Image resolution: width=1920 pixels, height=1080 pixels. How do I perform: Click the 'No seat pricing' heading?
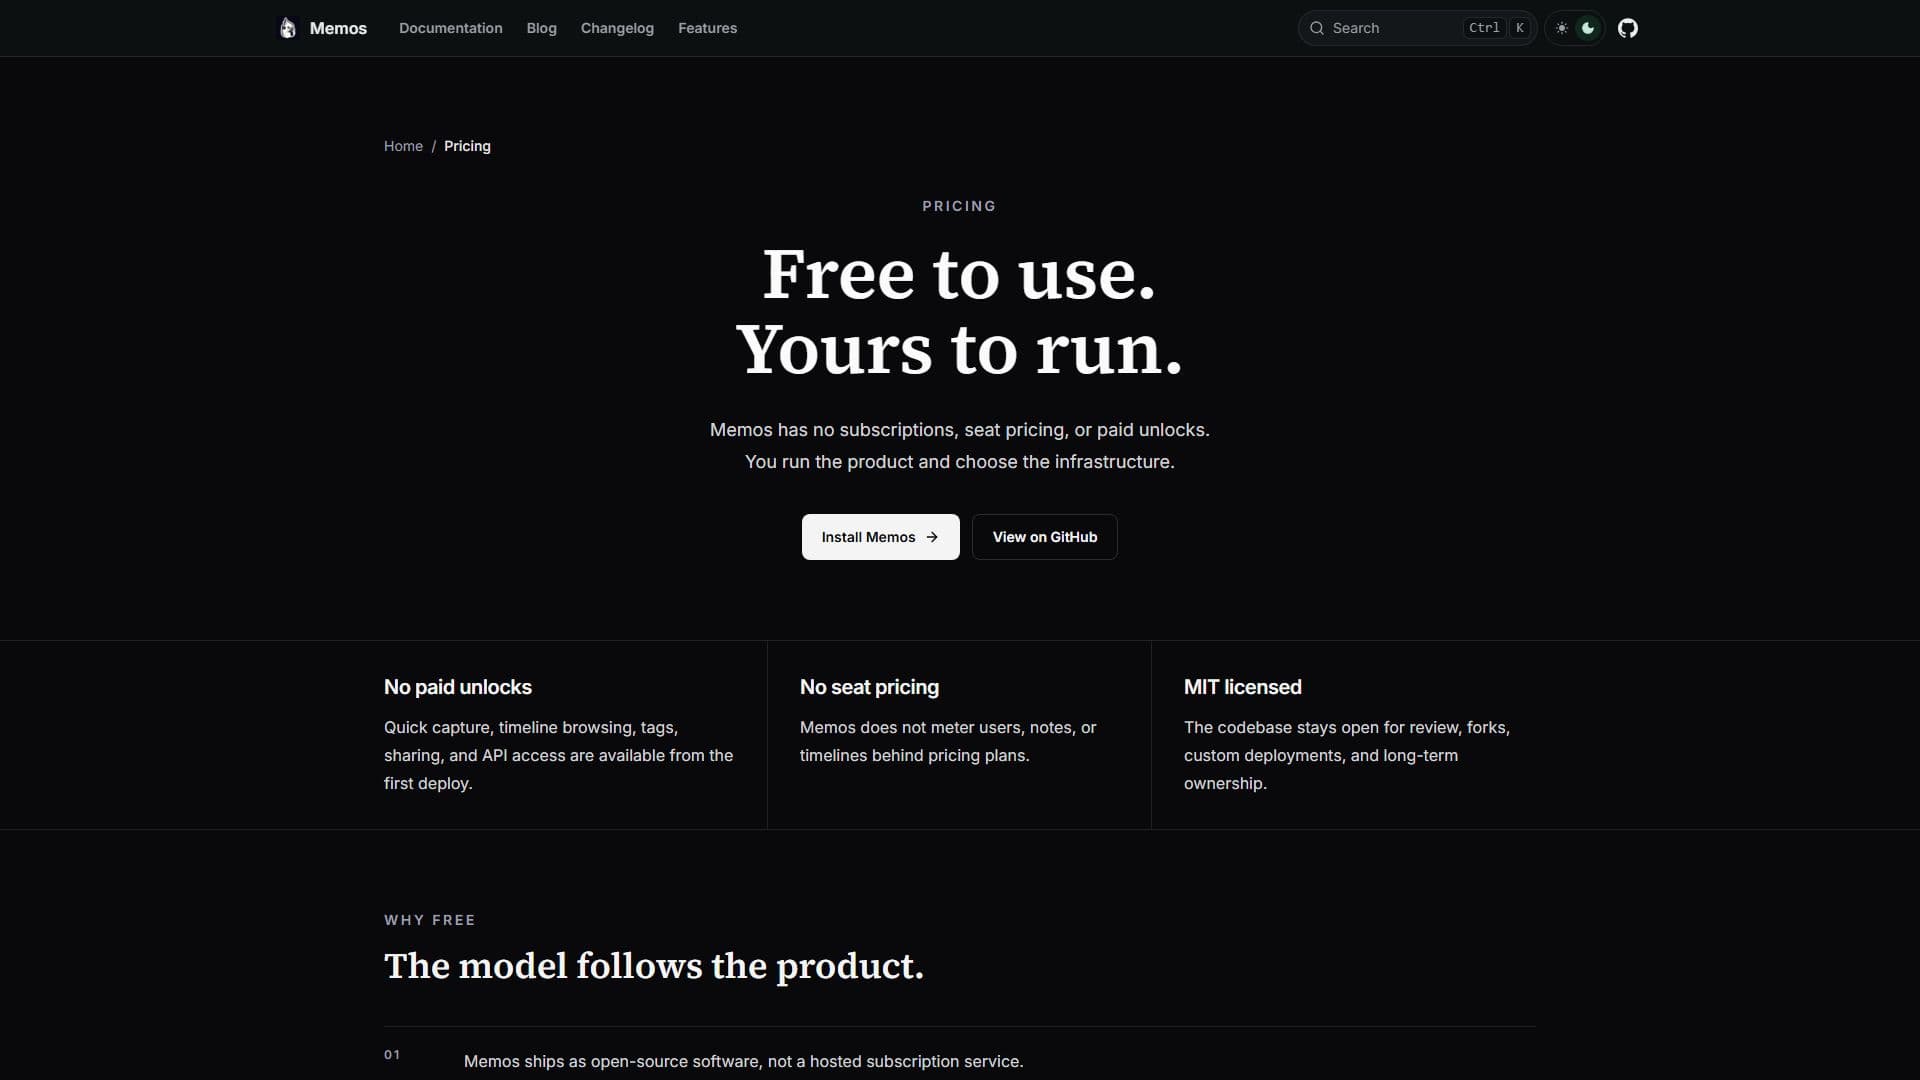click(x=869, y=687)
